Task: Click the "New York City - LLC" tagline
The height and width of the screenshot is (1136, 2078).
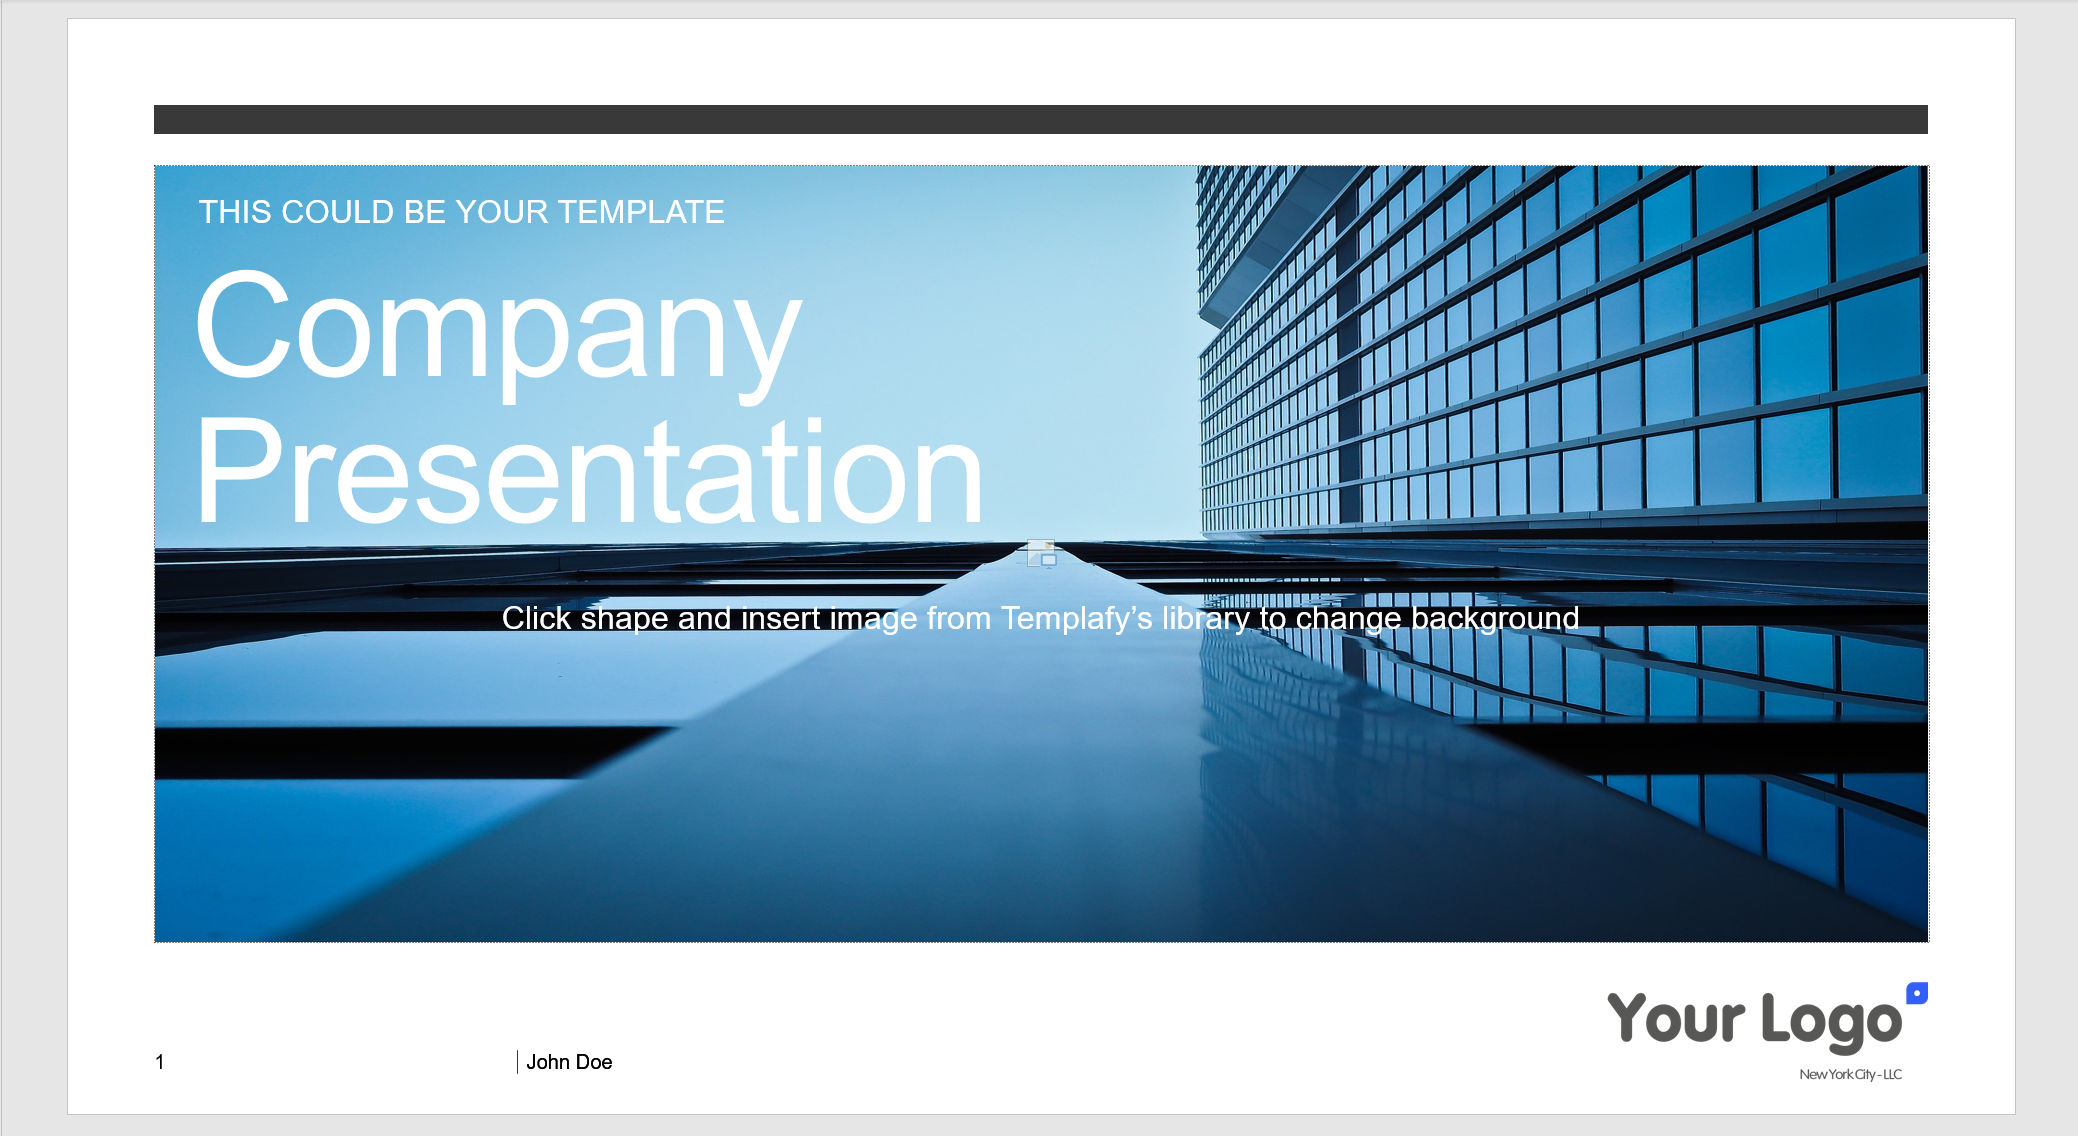Action: point(1850,1074)
